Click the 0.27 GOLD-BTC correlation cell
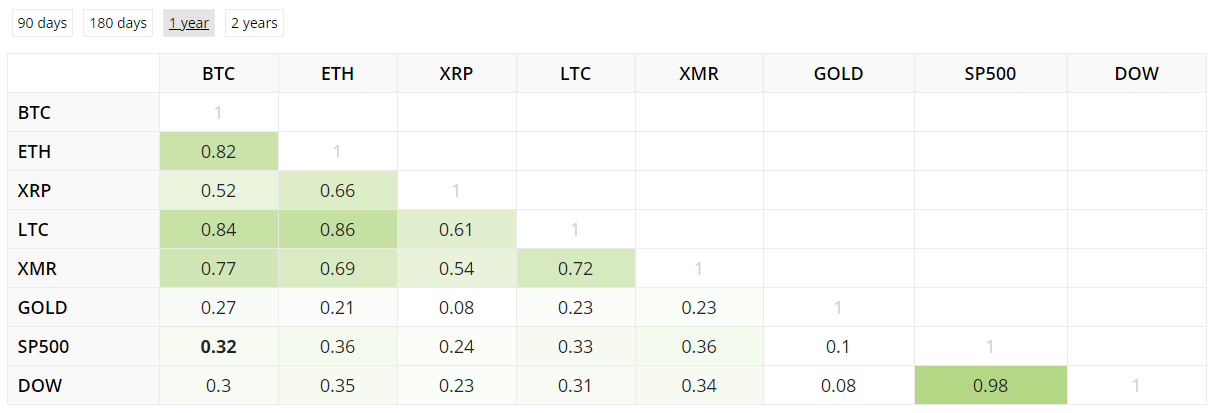 218,307
